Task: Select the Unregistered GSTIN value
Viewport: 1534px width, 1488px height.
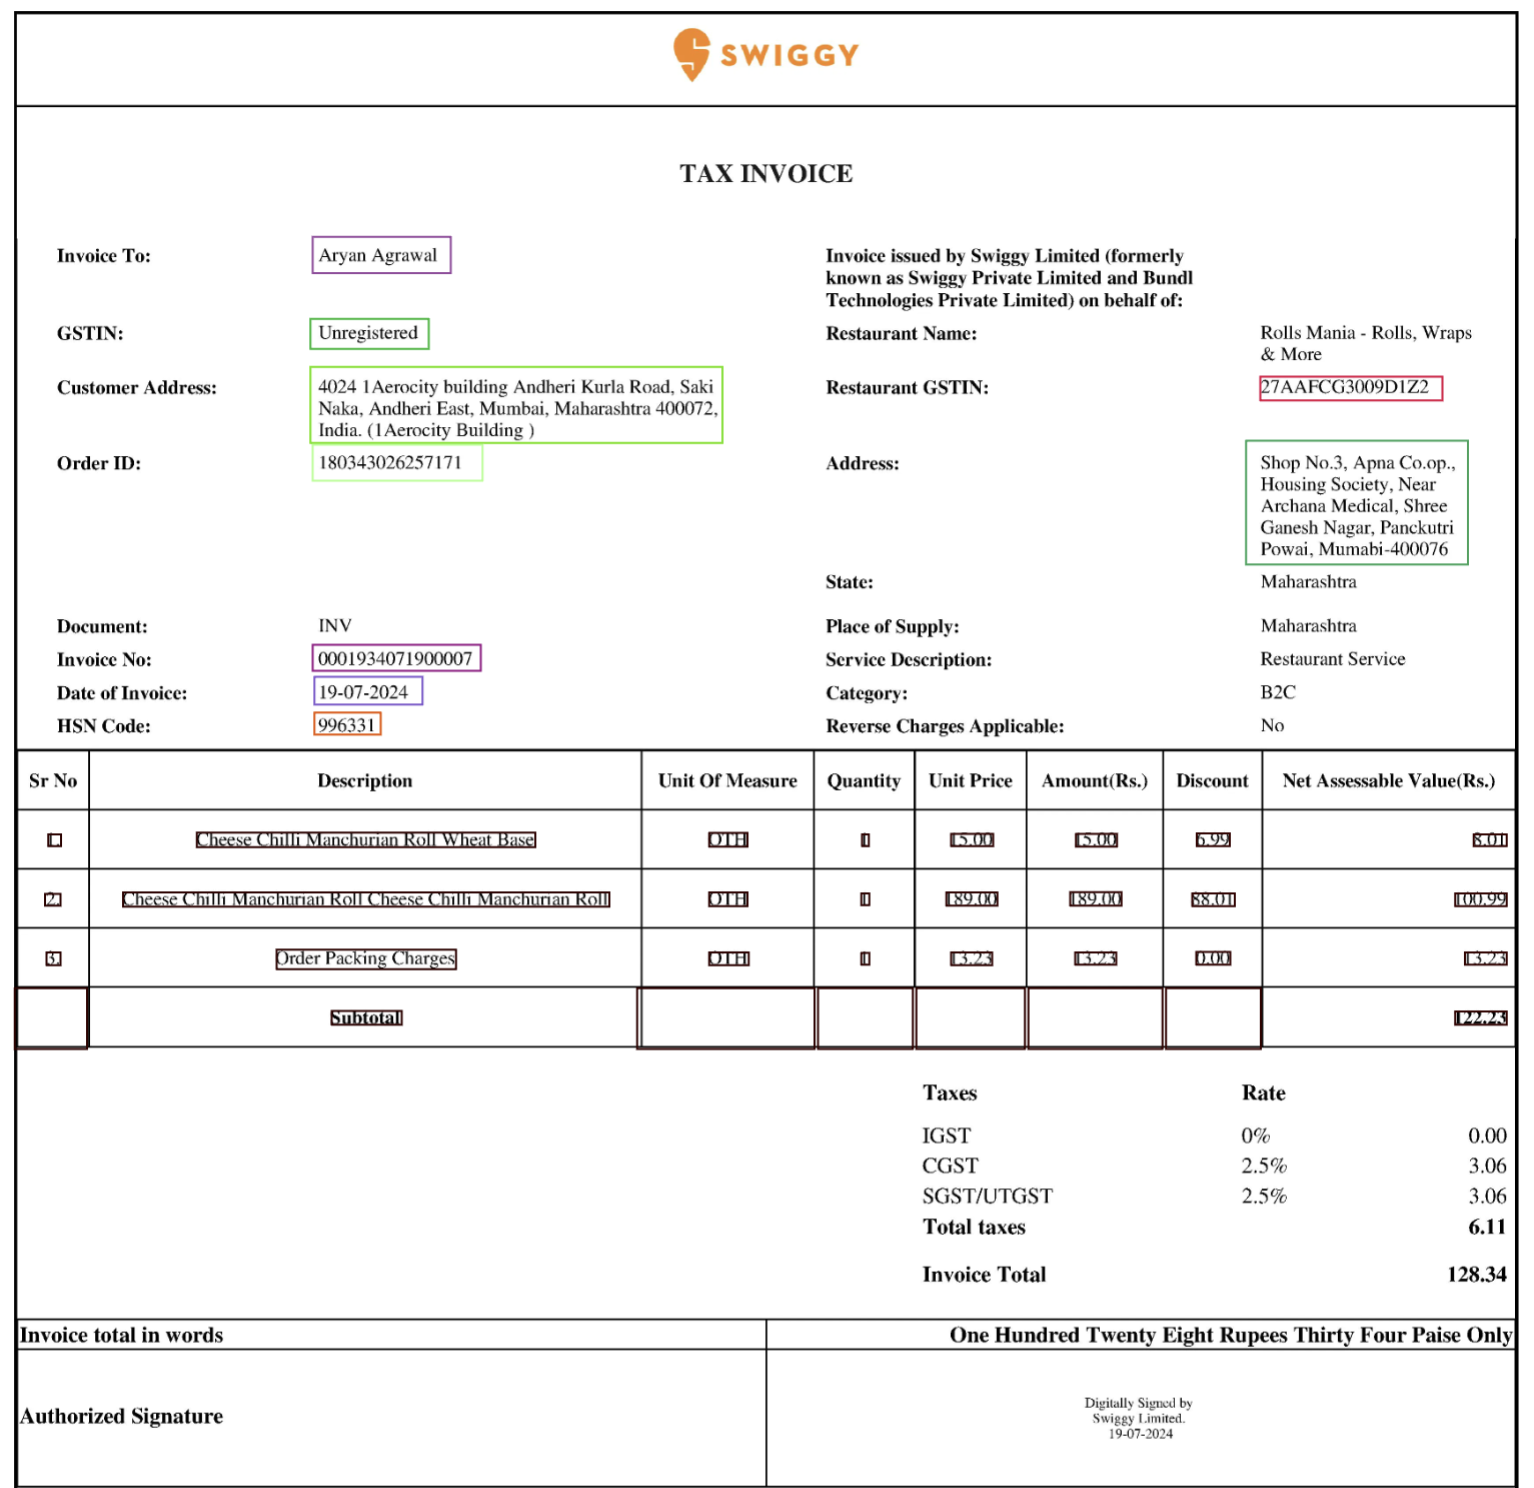Action: 369,333
